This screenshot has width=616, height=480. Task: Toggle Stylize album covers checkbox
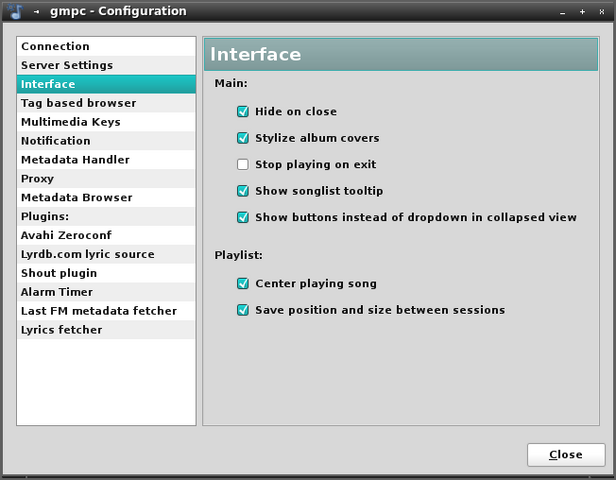tap(243, 138)
